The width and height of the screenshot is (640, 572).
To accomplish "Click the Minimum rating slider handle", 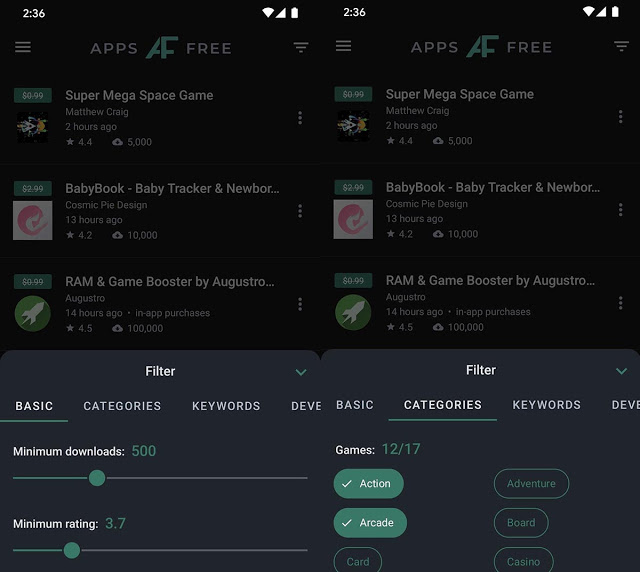I will click(x=72, y=550).
